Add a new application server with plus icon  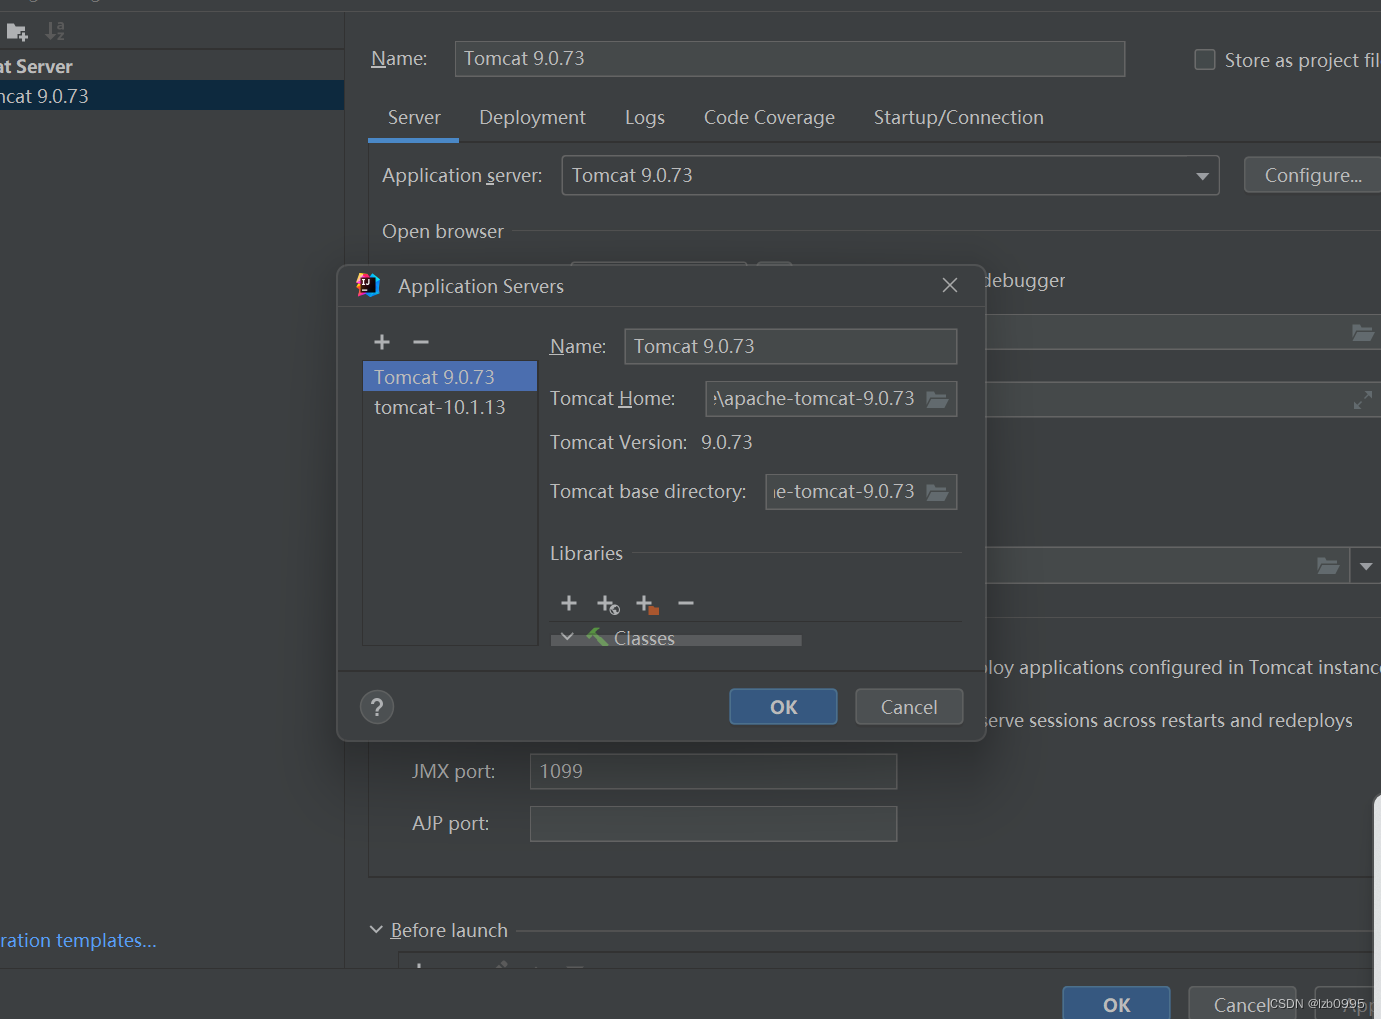click(x=382, y=342)
